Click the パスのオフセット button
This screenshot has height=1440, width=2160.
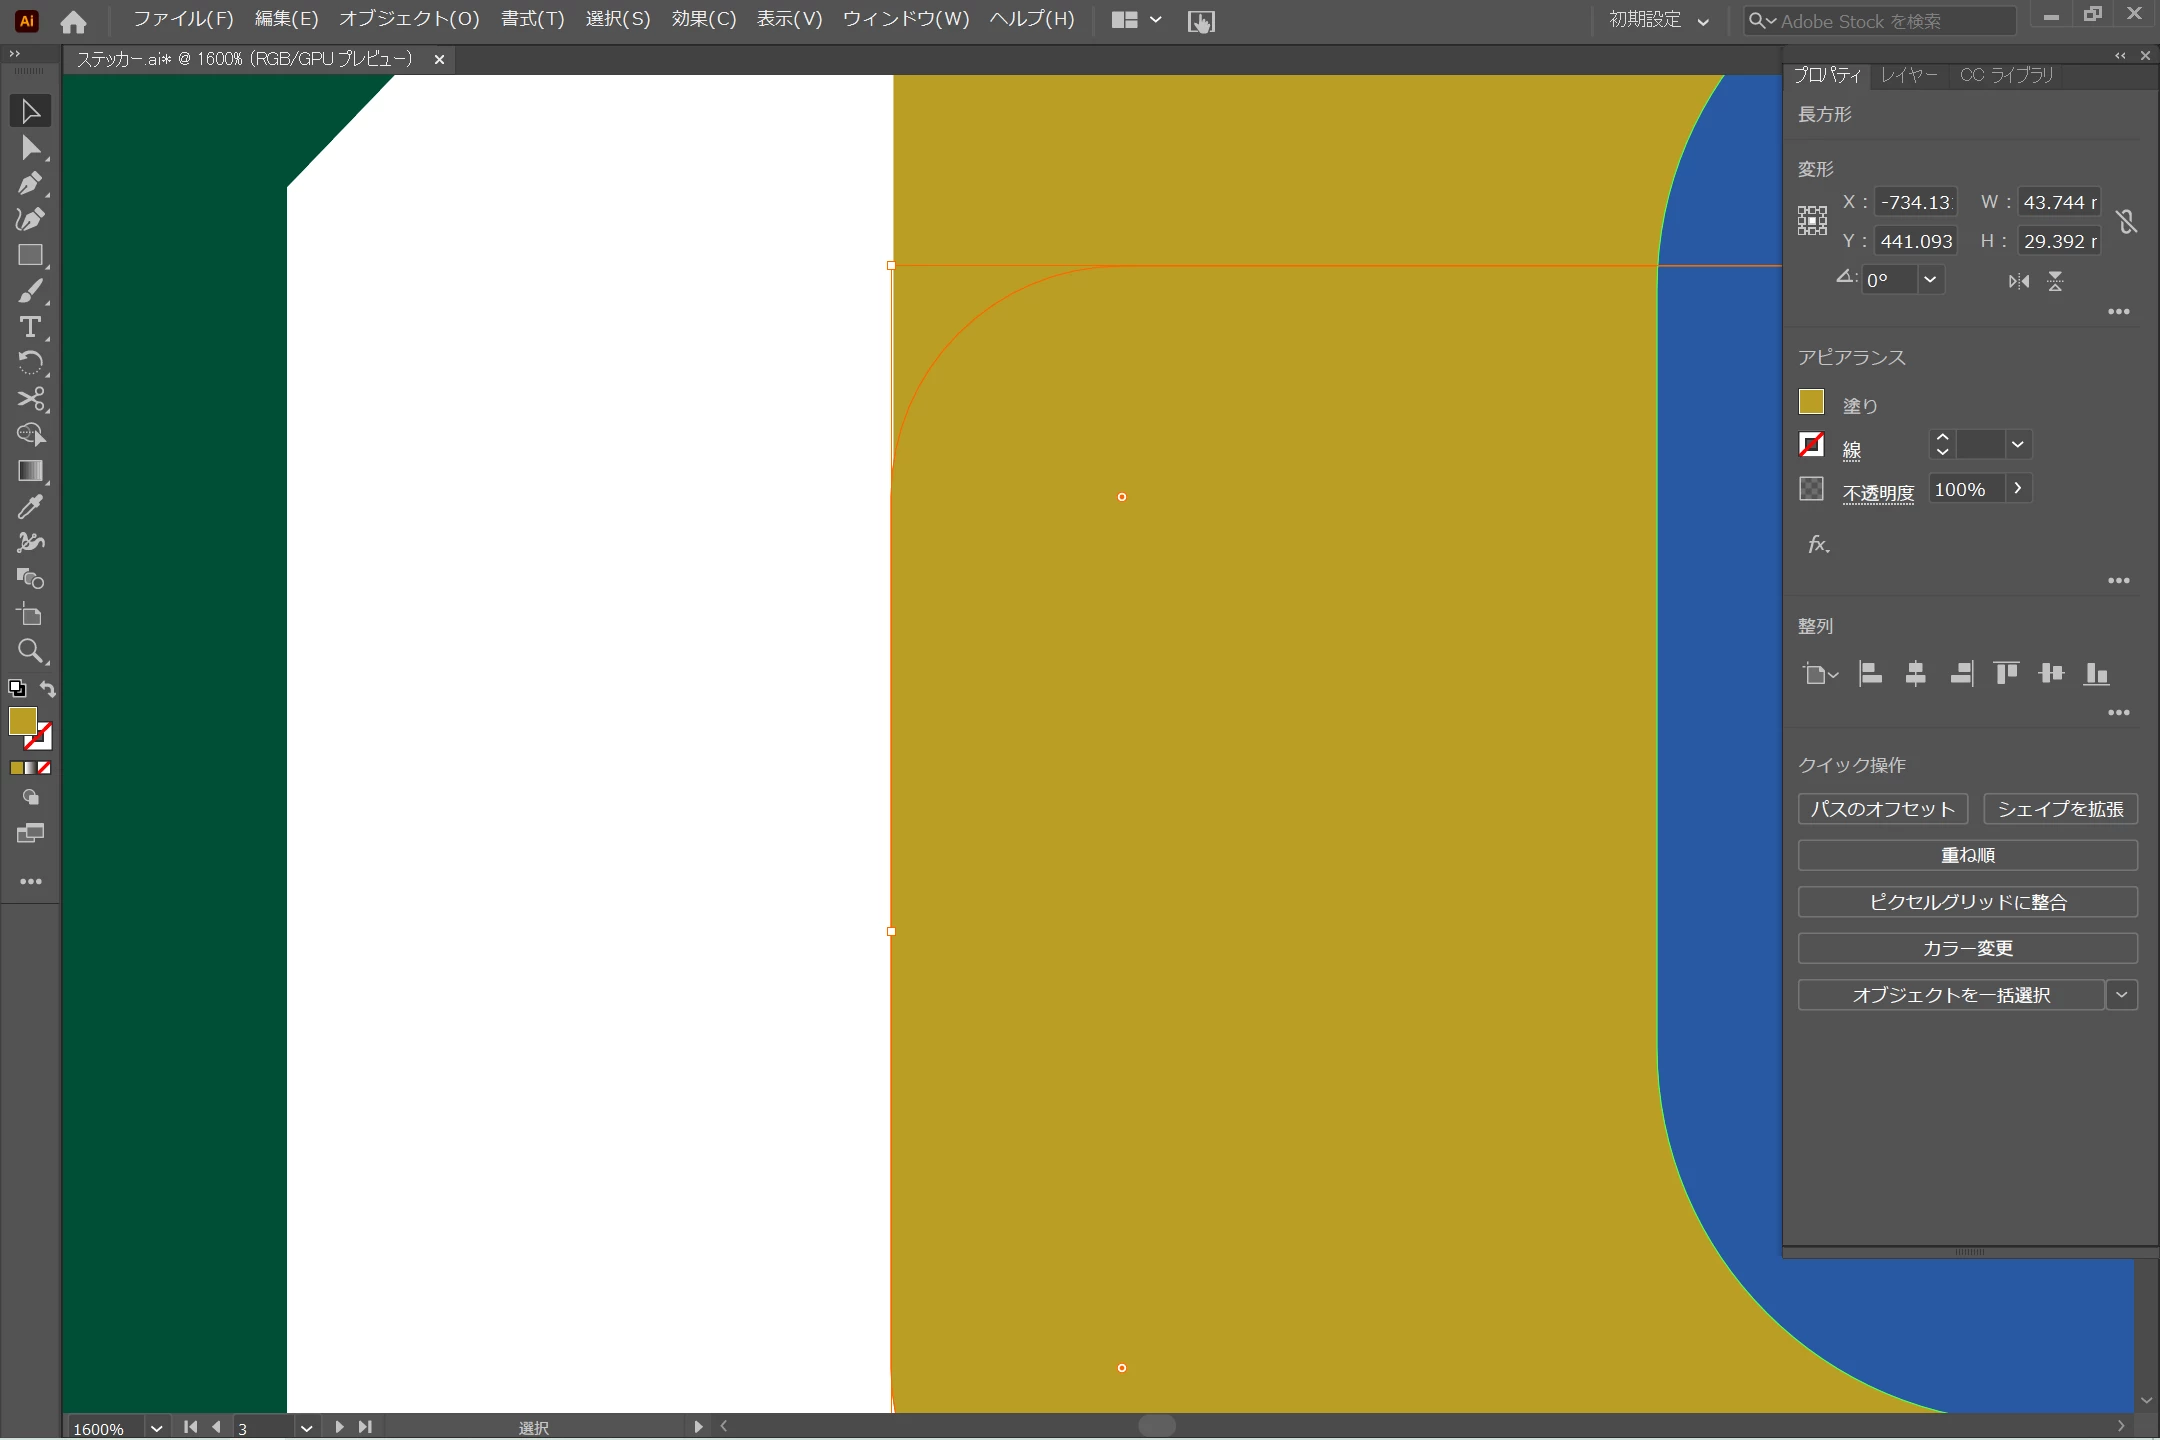click(1882, 809)
